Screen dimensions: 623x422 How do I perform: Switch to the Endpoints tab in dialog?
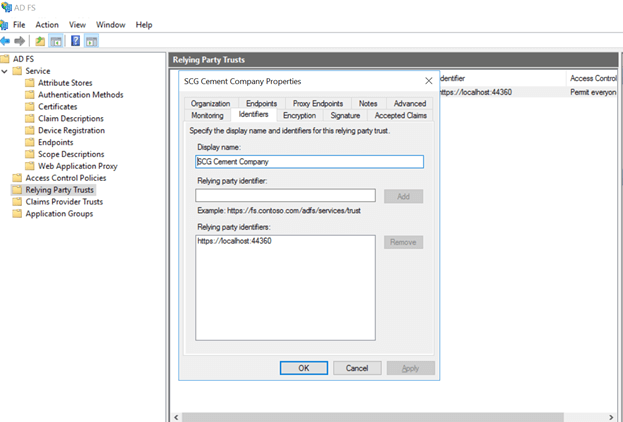click(261, 103)
